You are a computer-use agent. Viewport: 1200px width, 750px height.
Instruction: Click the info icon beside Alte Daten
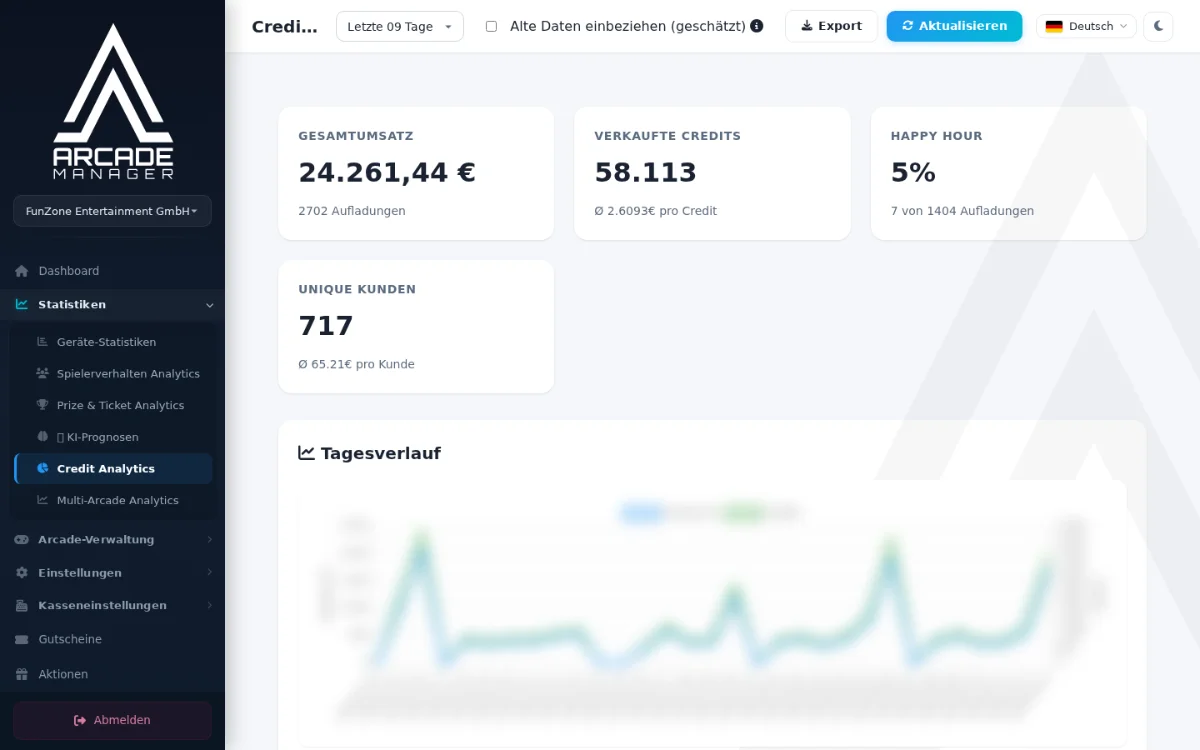[757, 26]
